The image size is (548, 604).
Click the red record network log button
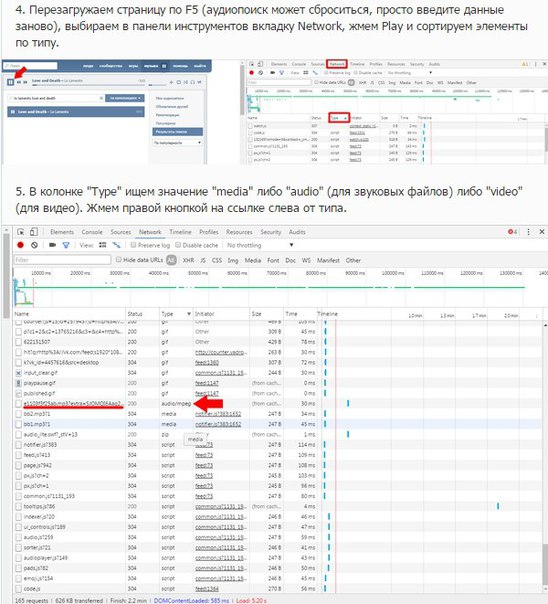[20, 245]
